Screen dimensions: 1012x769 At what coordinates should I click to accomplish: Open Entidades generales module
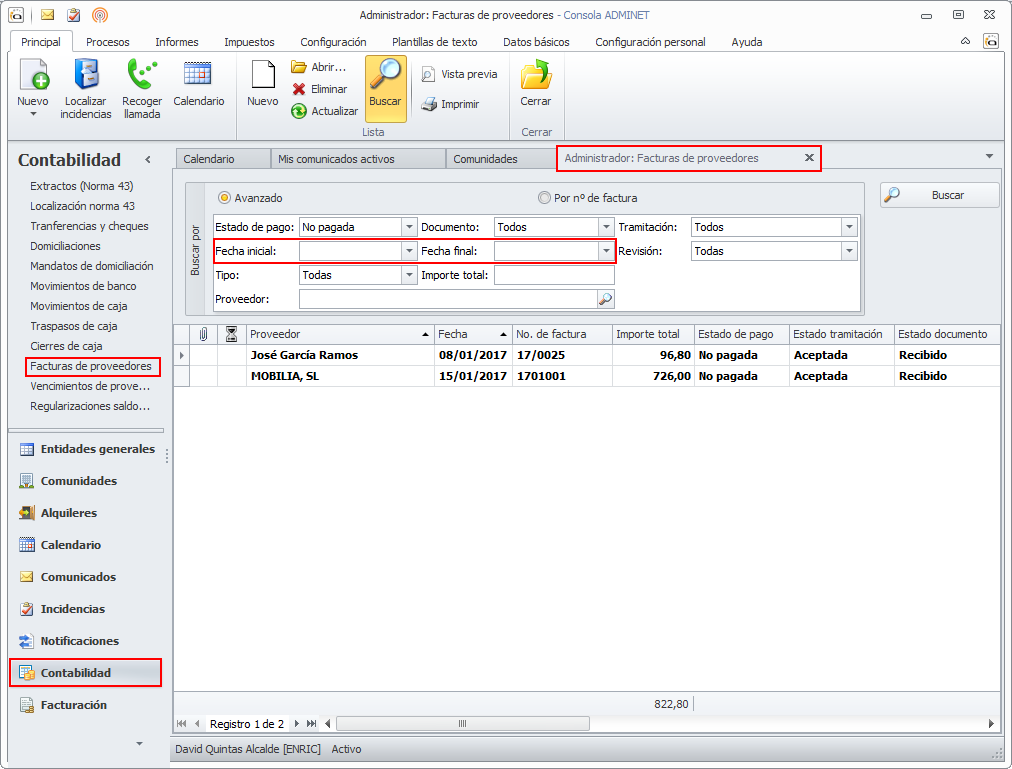(x=88, y=449)
